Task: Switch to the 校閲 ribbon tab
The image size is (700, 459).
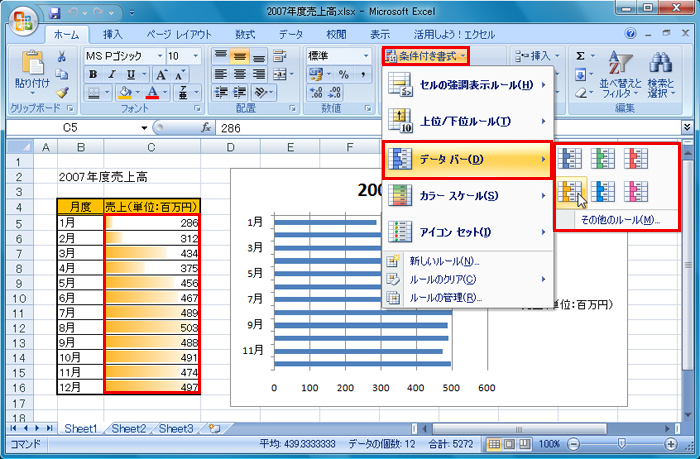Action: pyautogui.click(x=336, y=34)
